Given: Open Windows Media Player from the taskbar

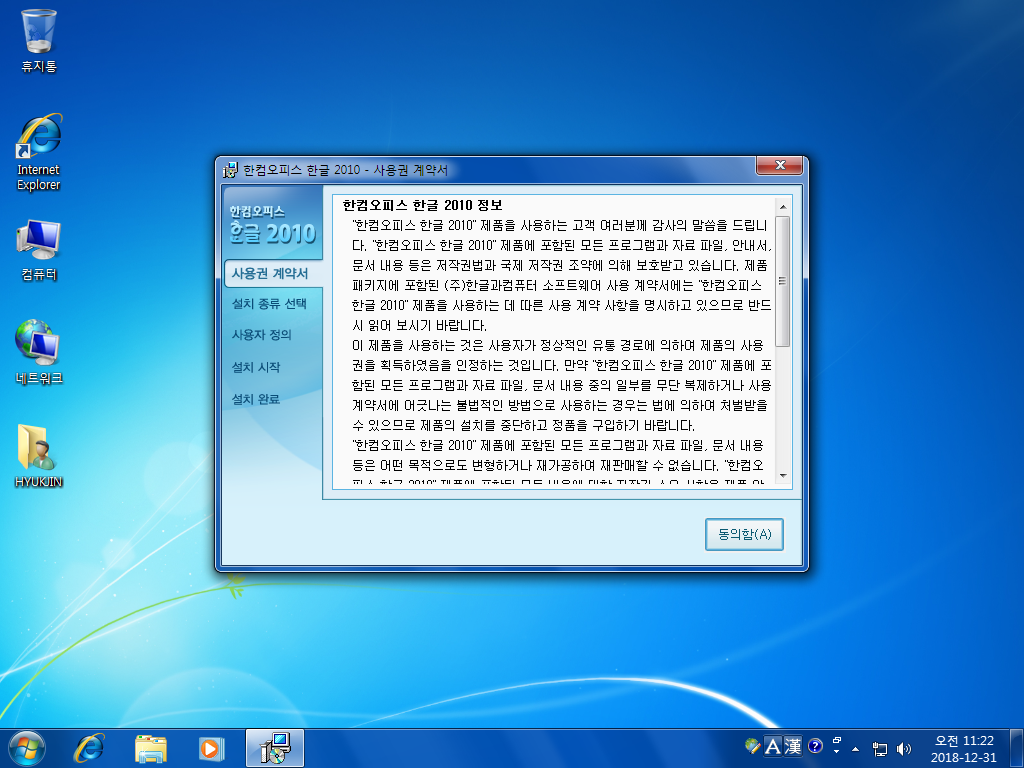Looking at the screenshot, I should tap(211, 748).
